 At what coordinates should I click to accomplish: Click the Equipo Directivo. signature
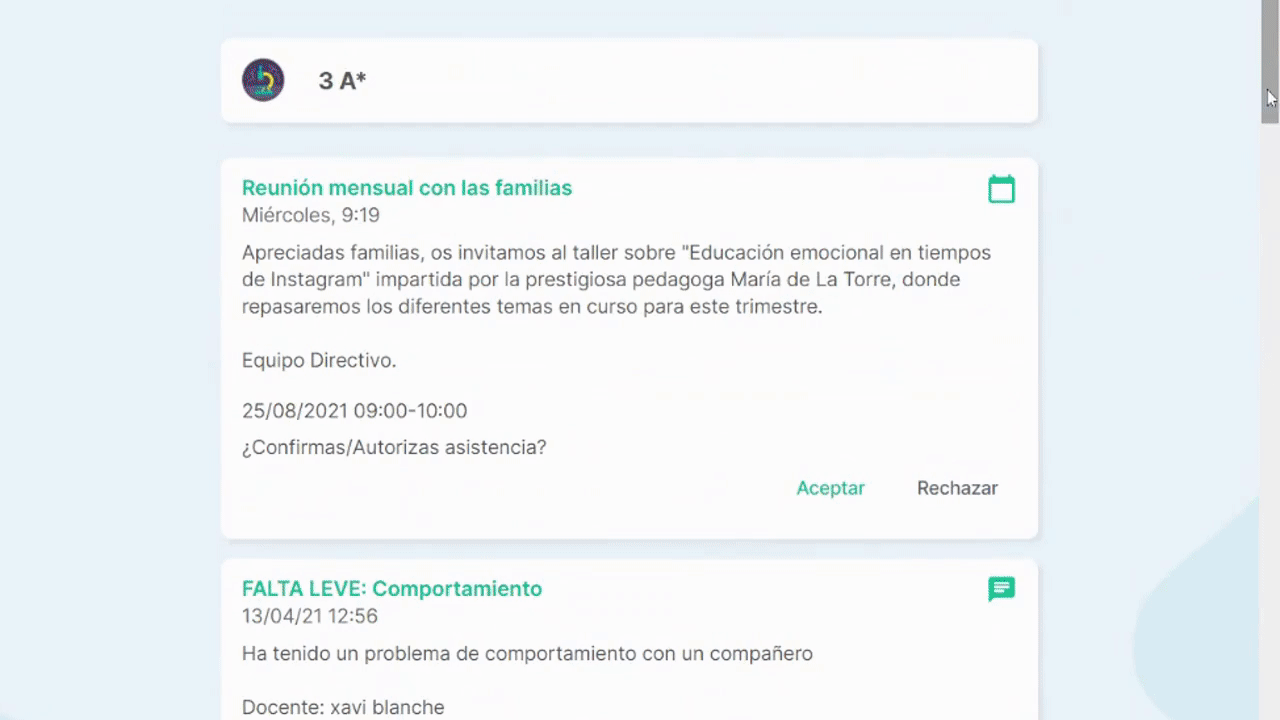tap(319, 360)
